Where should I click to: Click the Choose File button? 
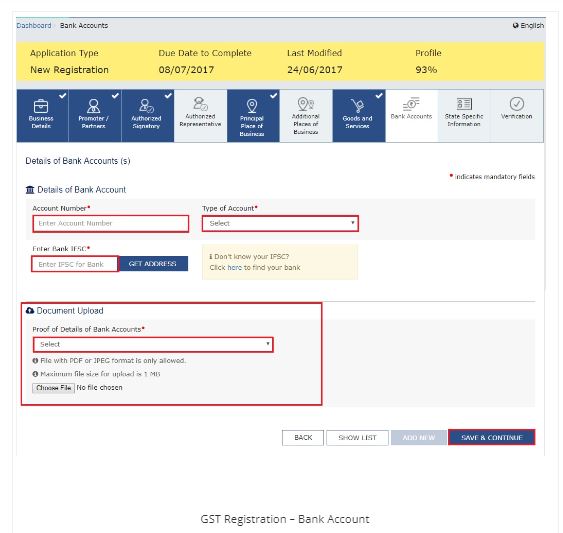(x=53, y=388)
